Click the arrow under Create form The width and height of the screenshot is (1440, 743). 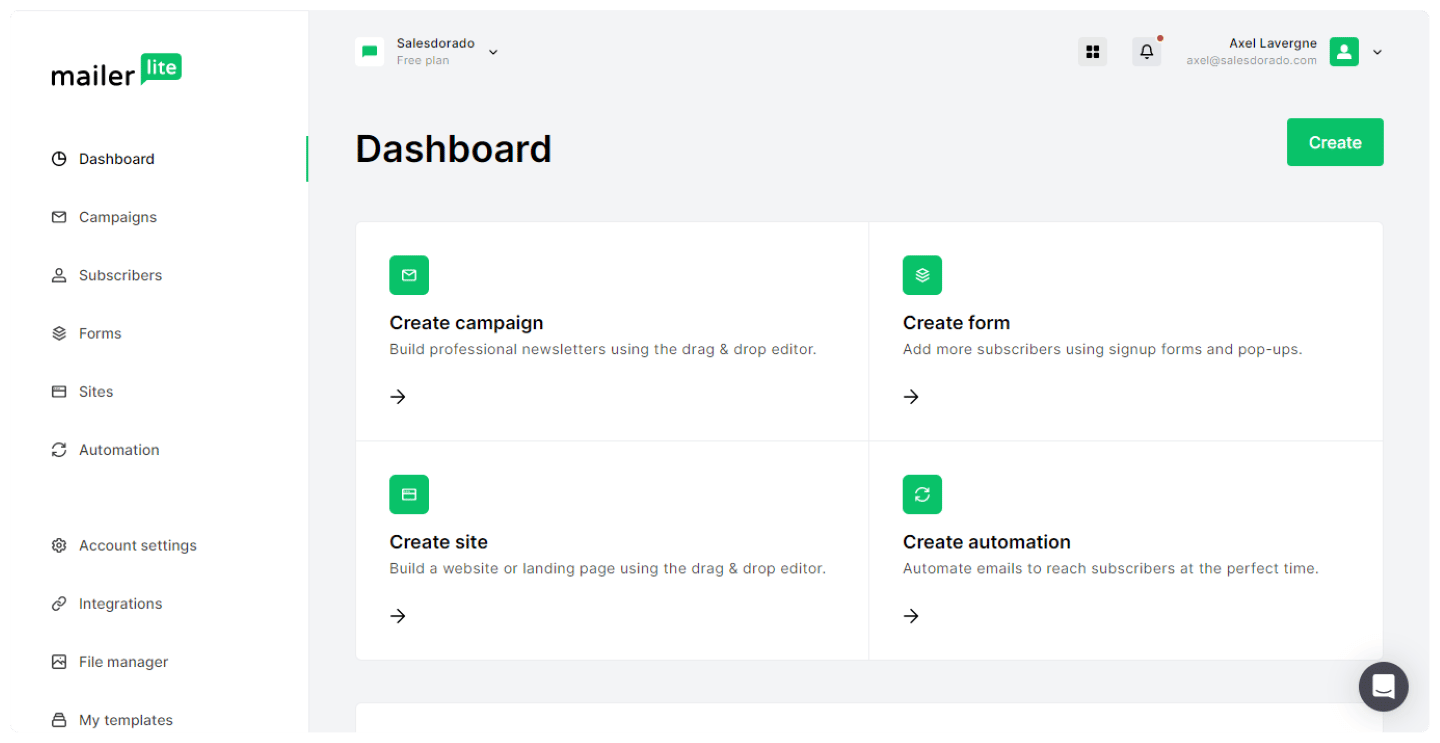(x=911, y=397)
